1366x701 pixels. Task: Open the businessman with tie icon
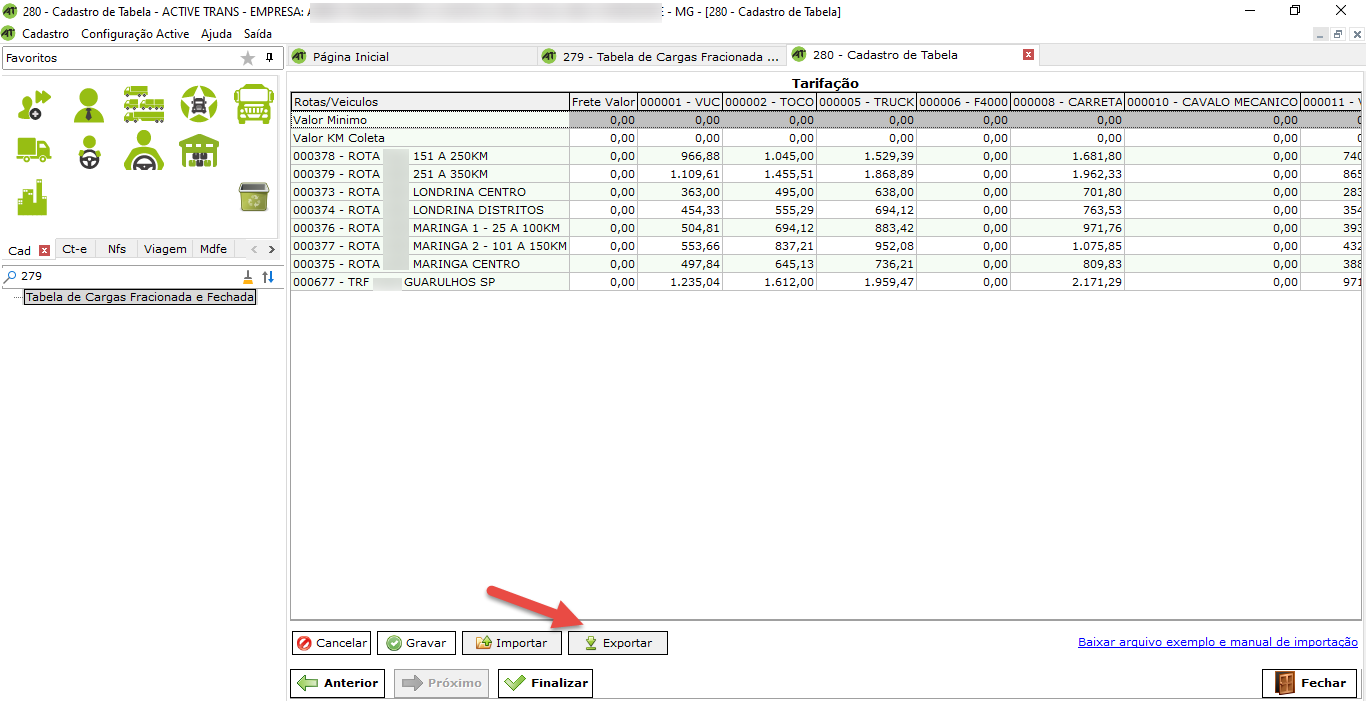pyautogui.click(x=88, y=104)
